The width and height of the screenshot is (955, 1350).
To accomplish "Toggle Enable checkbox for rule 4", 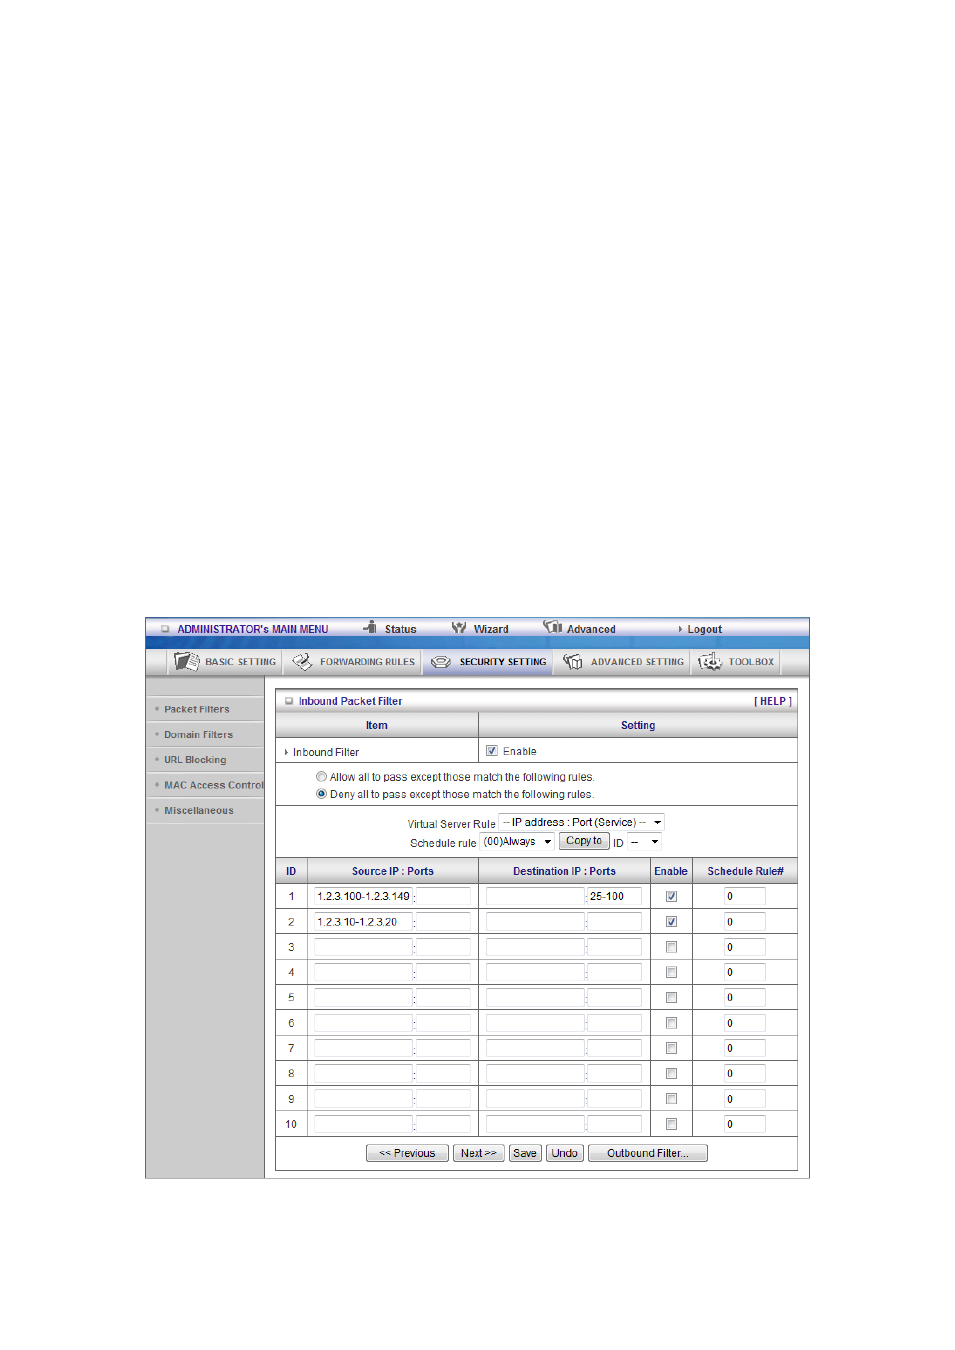I will pyautogui.click(x=671, y=972).
